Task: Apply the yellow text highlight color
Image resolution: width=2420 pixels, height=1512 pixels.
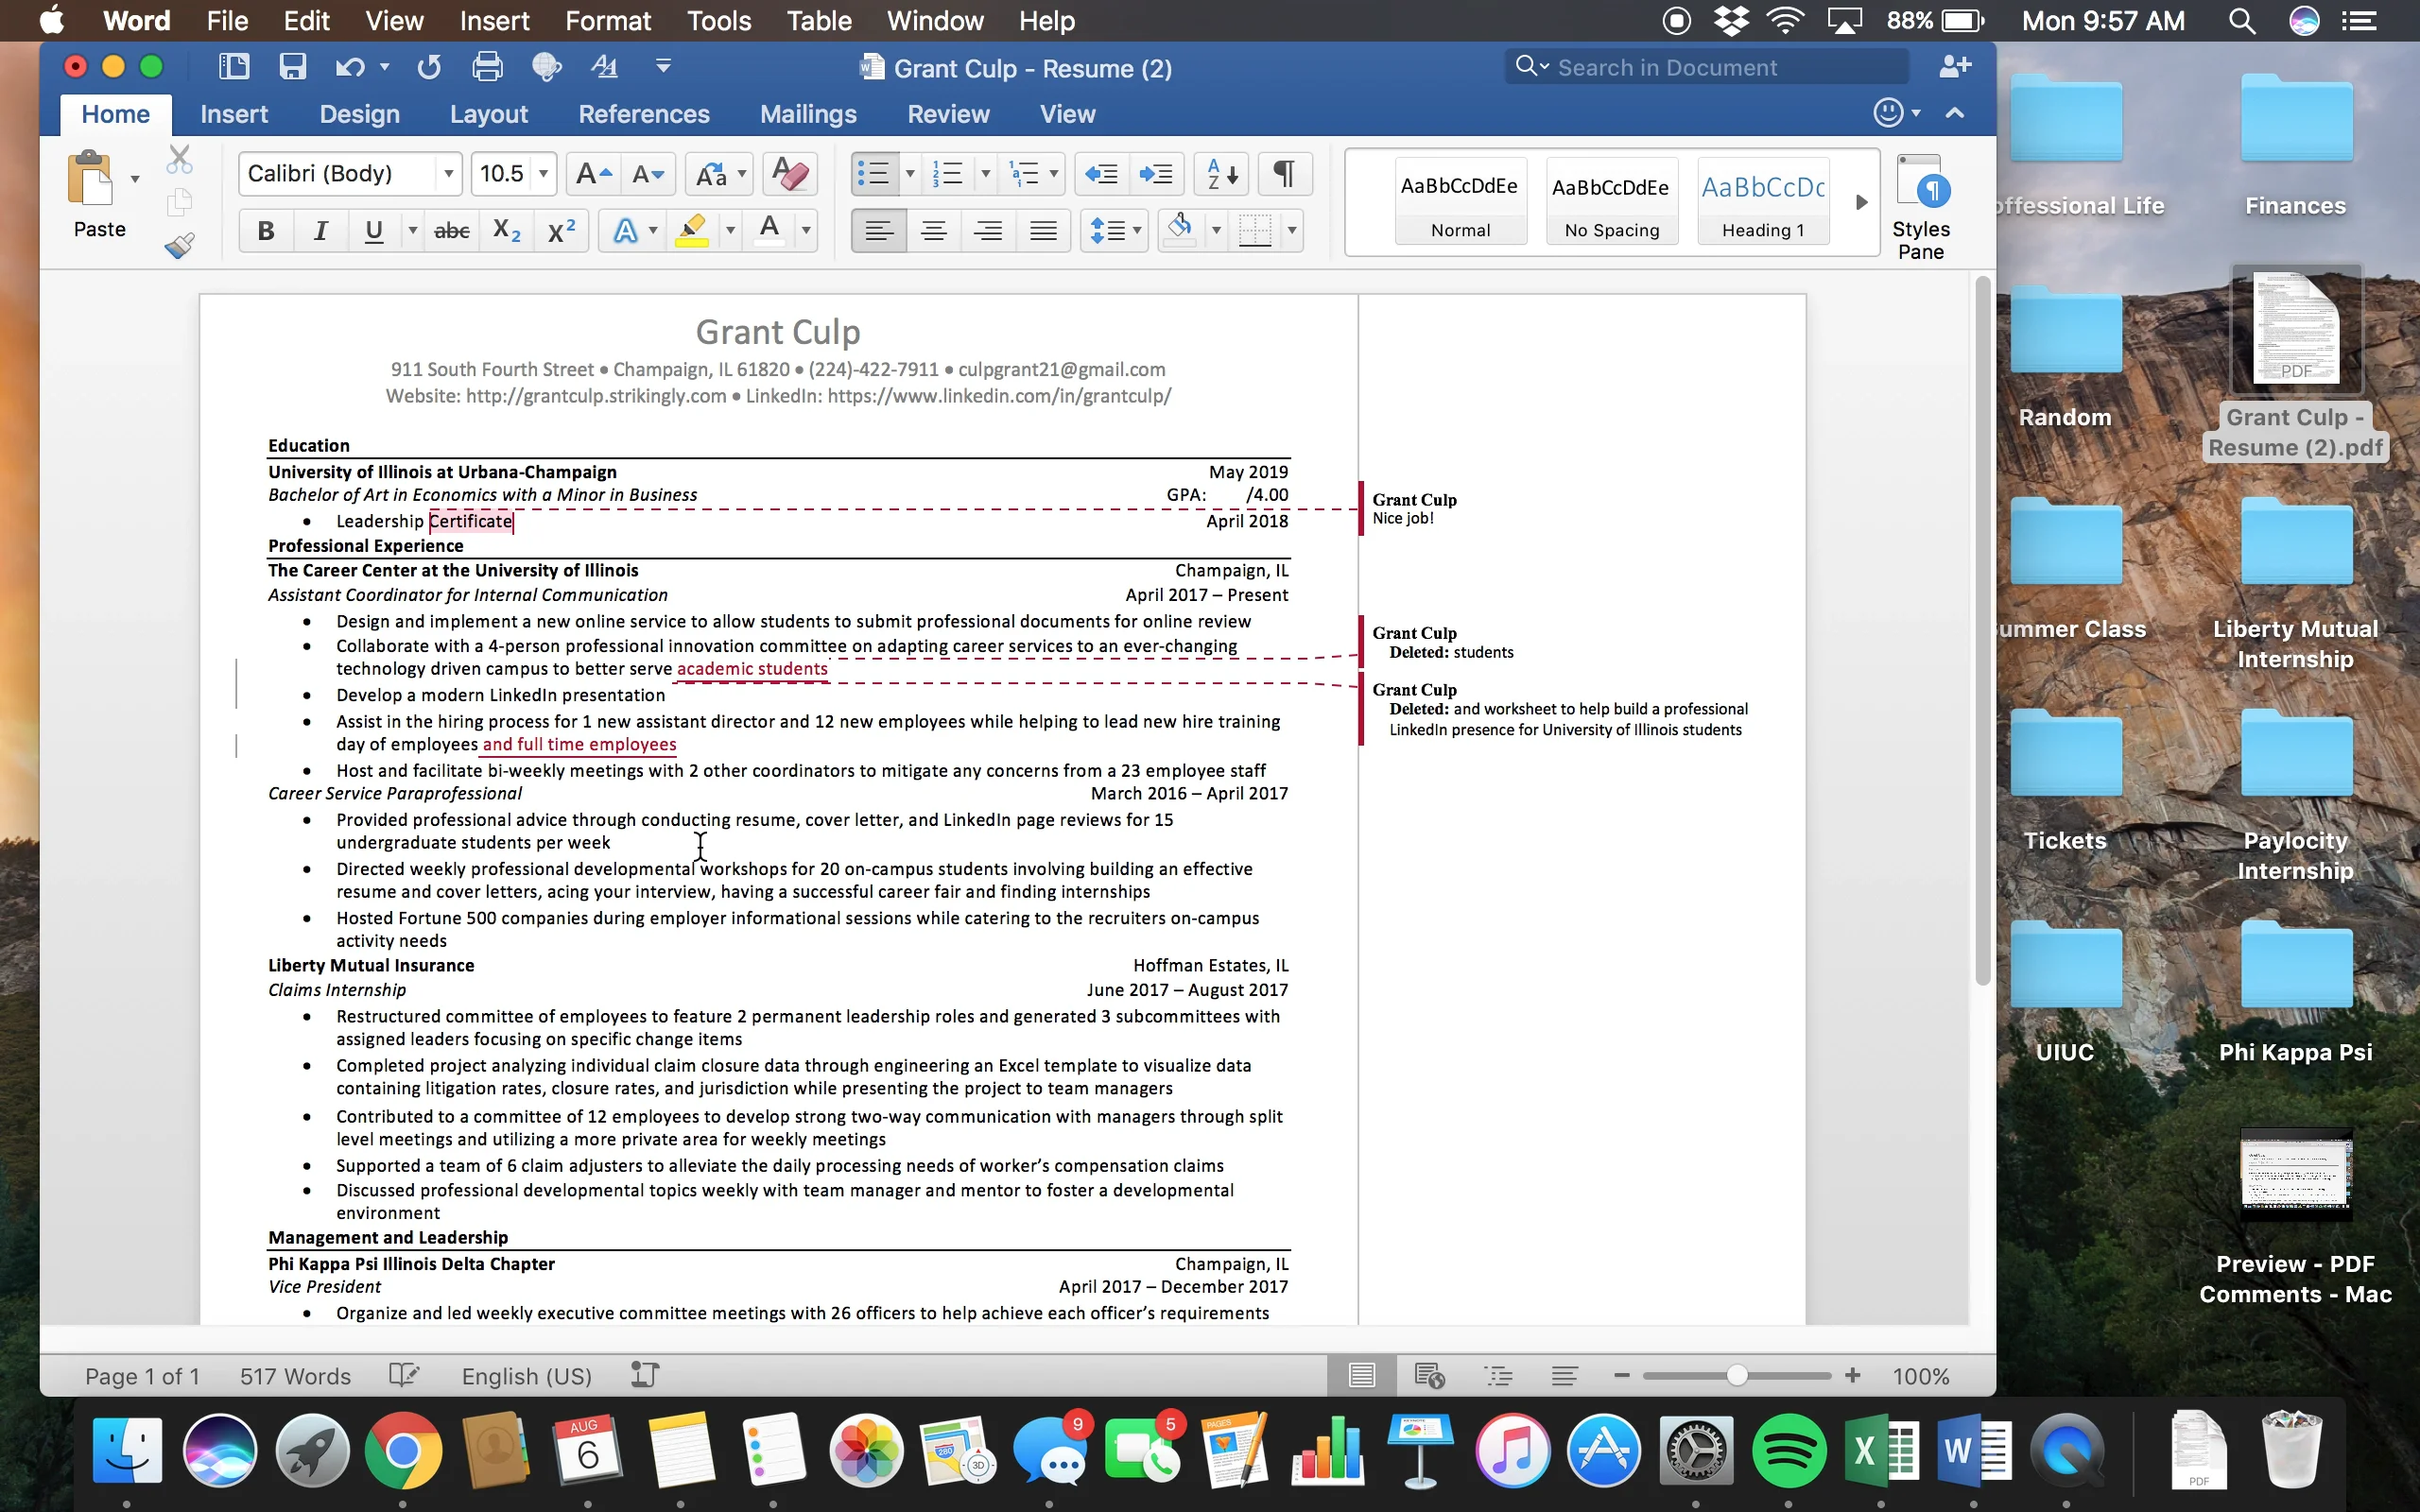Action: [692, 231]
